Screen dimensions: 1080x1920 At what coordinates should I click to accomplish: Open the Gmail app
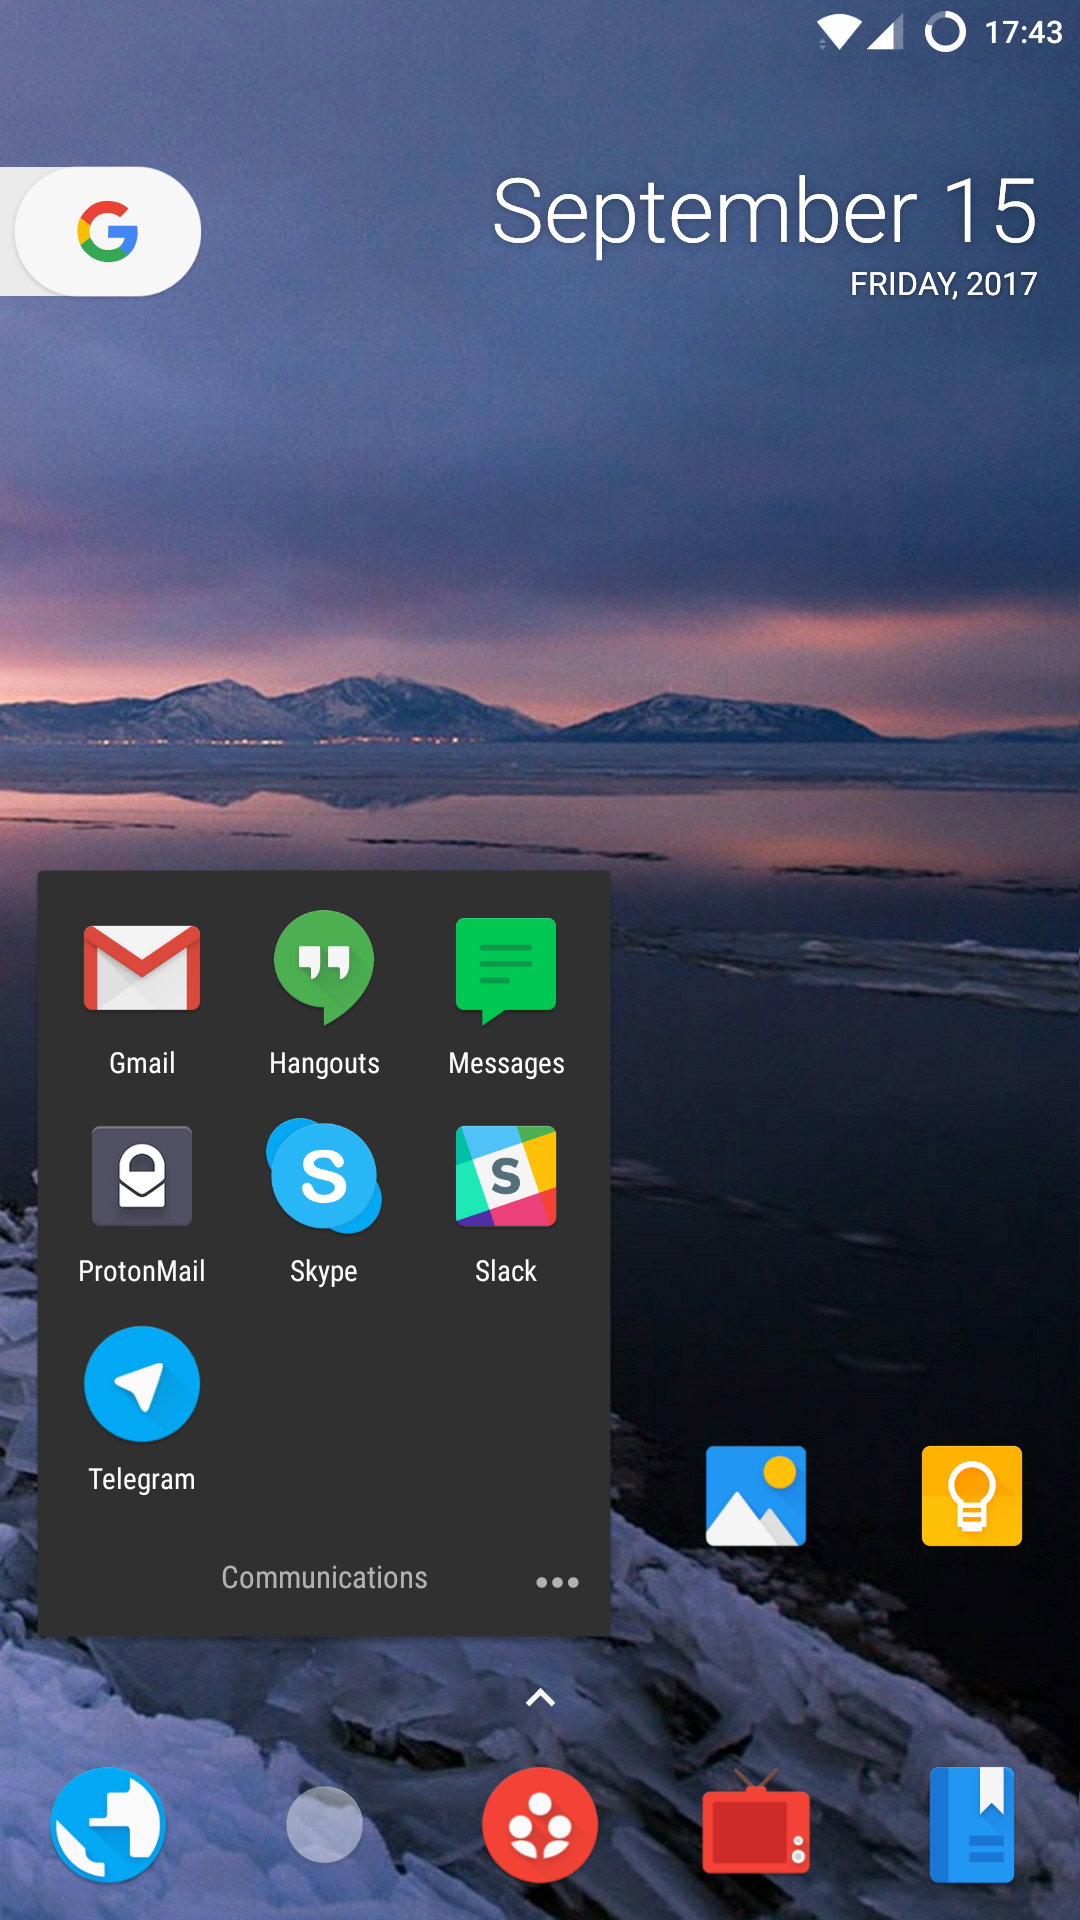click(142, 968)
